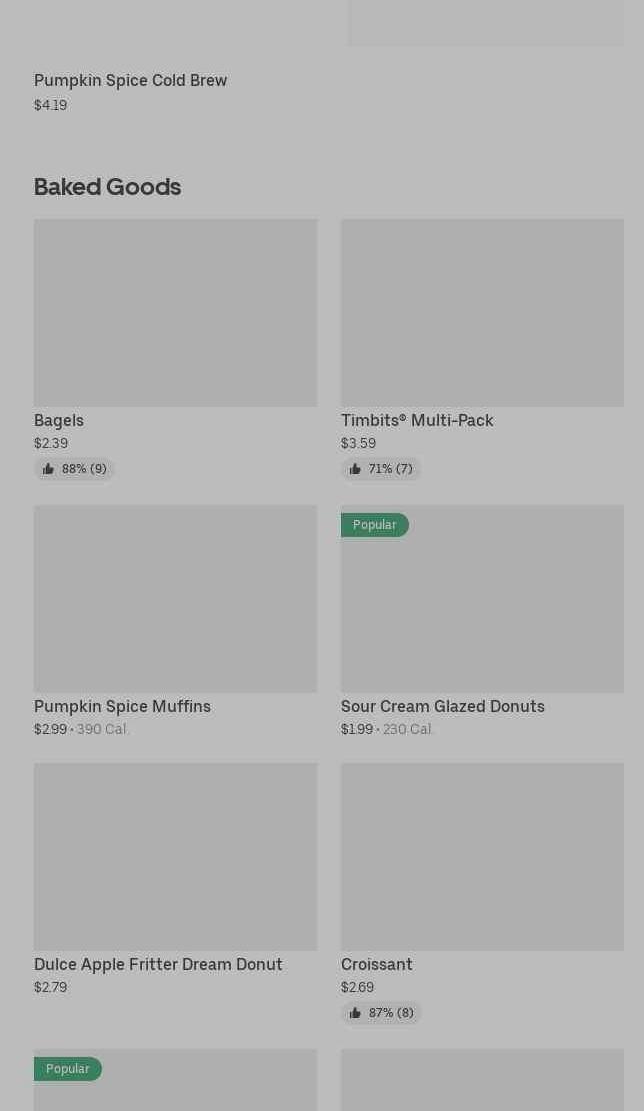
Task: Click the Popular badge below Dulce Apple Fritter
Action: click(x=68, y=1069)
